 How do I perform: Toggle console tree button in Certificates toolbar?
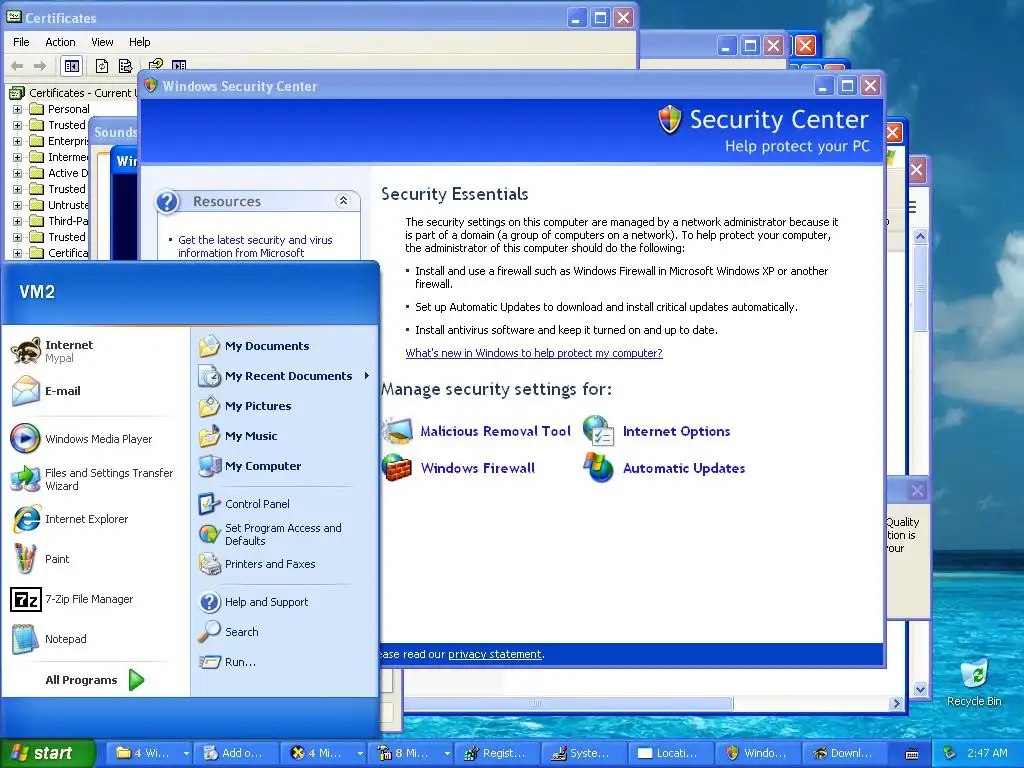click(x=71, y=66)
